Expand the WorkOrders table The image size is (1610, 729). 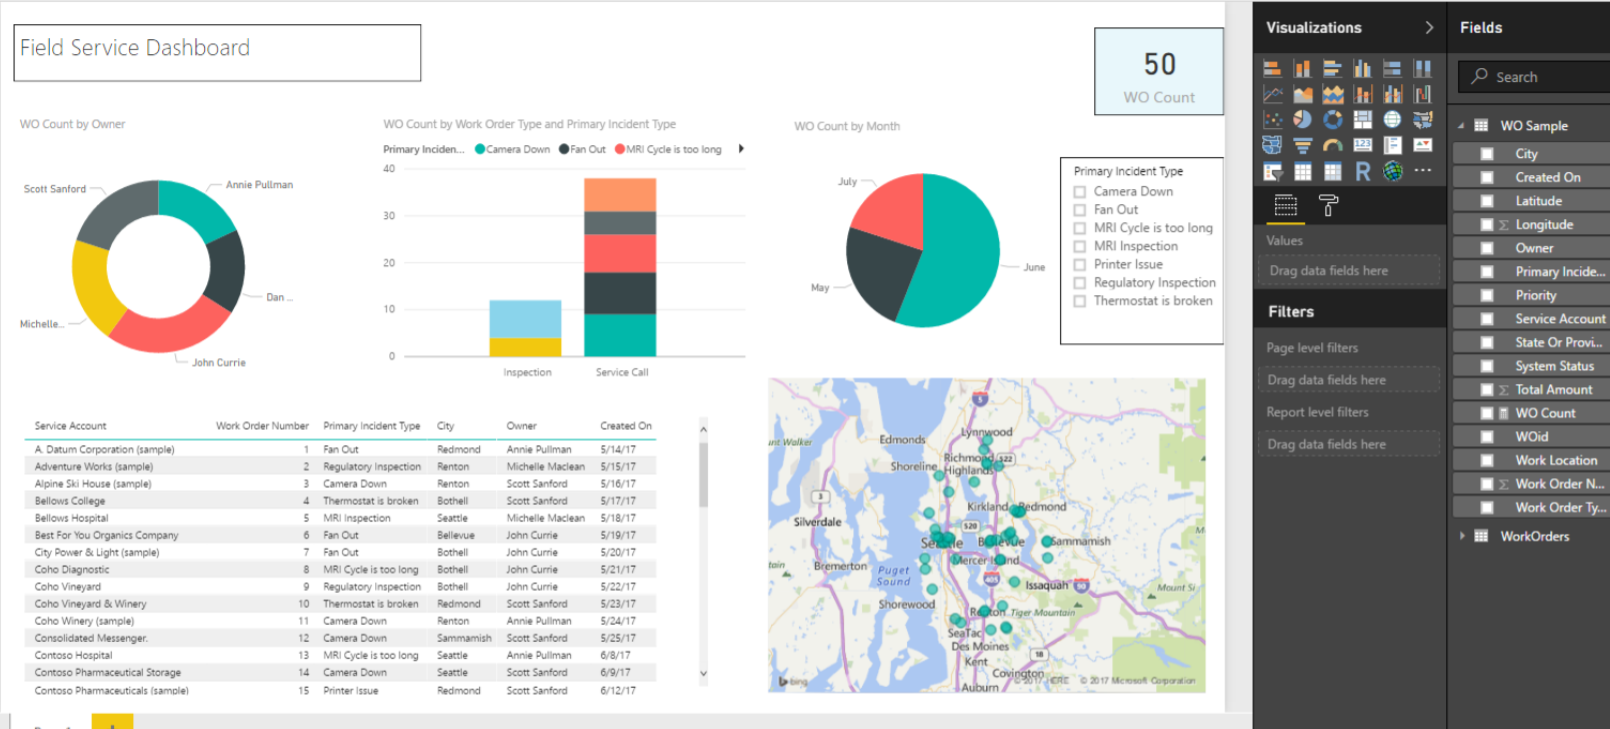click(1461, 536)
